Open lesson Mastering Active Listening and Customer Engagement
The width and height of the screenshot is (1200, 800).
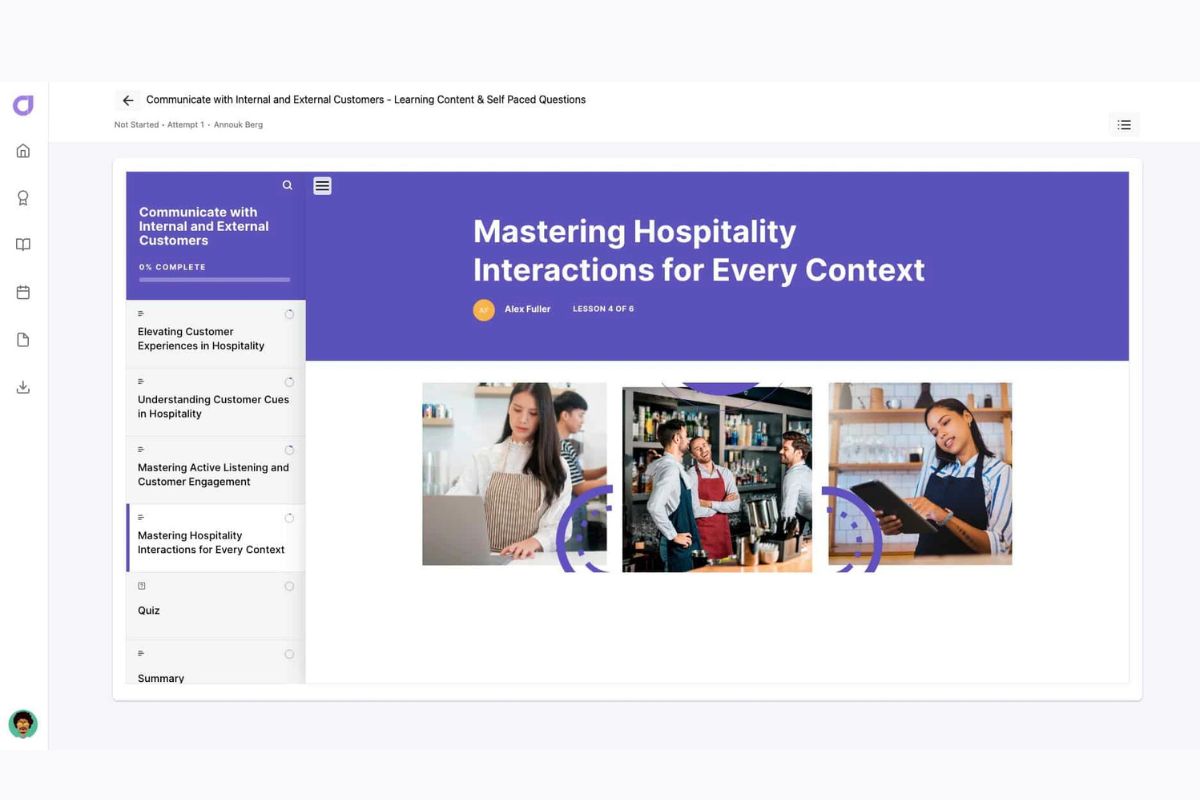coord(216,470)
